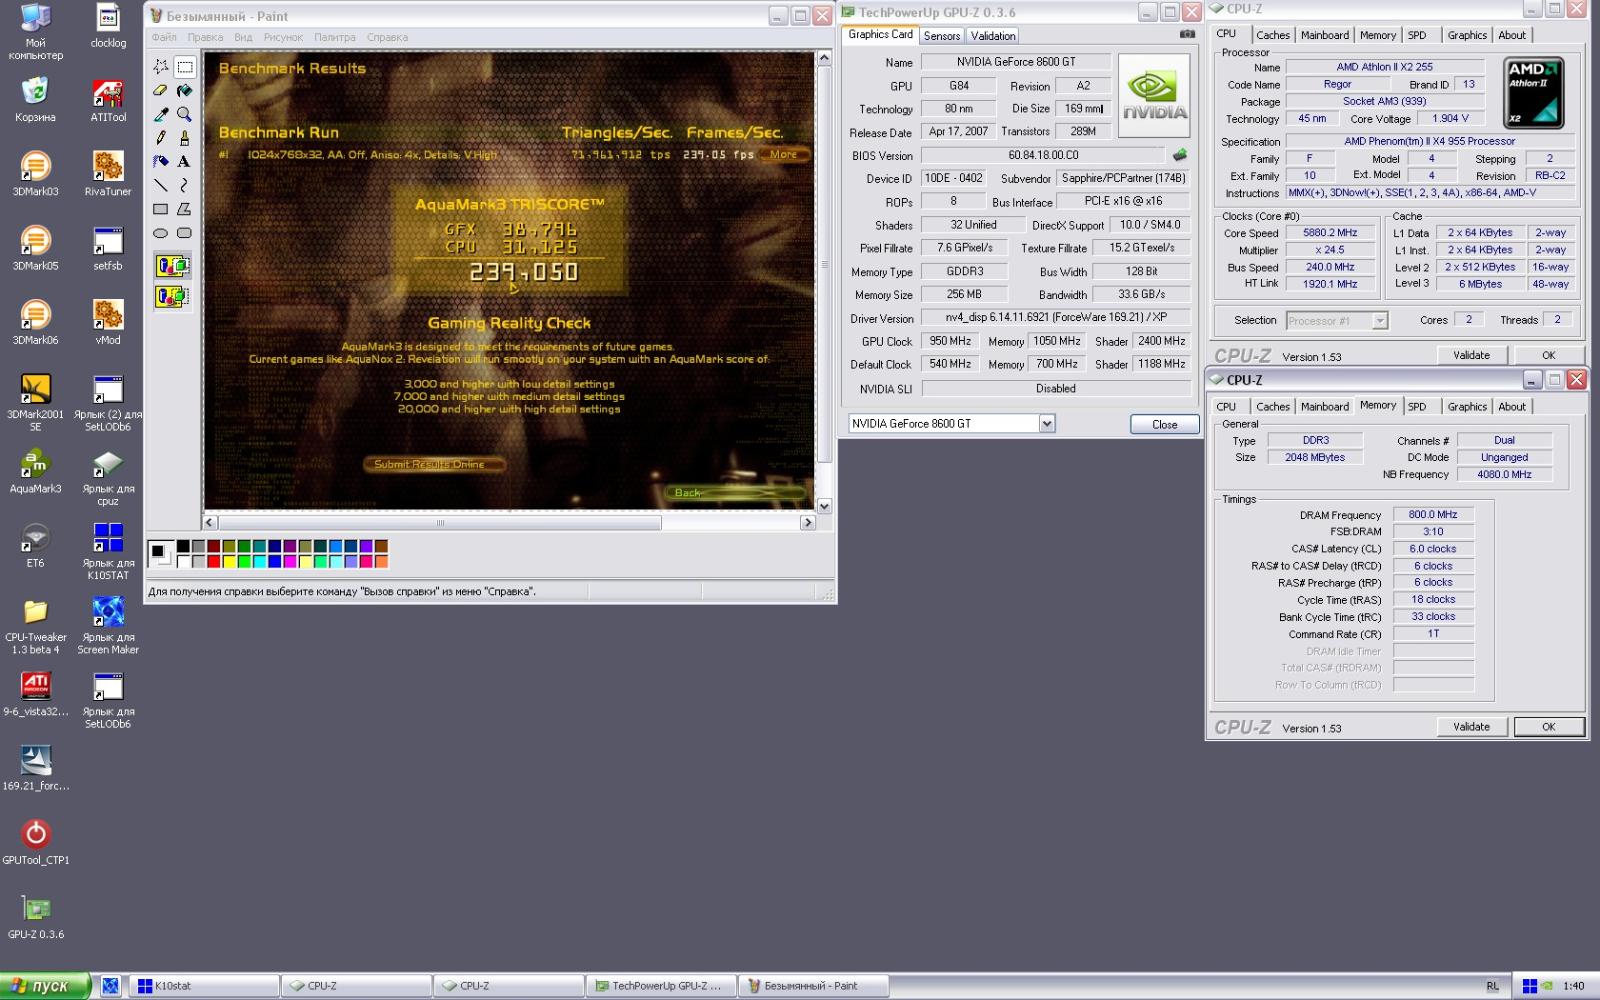Click the BIOS save chip icon in GPU-Z

1180,155
